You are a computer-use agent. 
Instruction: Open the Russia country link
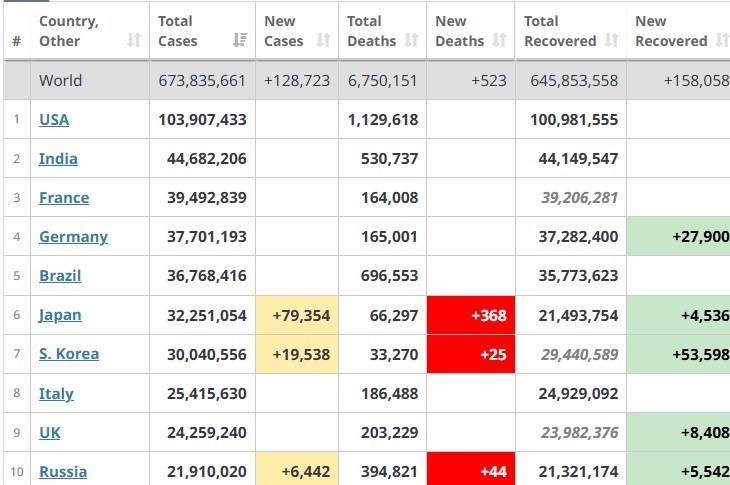click(x=63, y=471)
